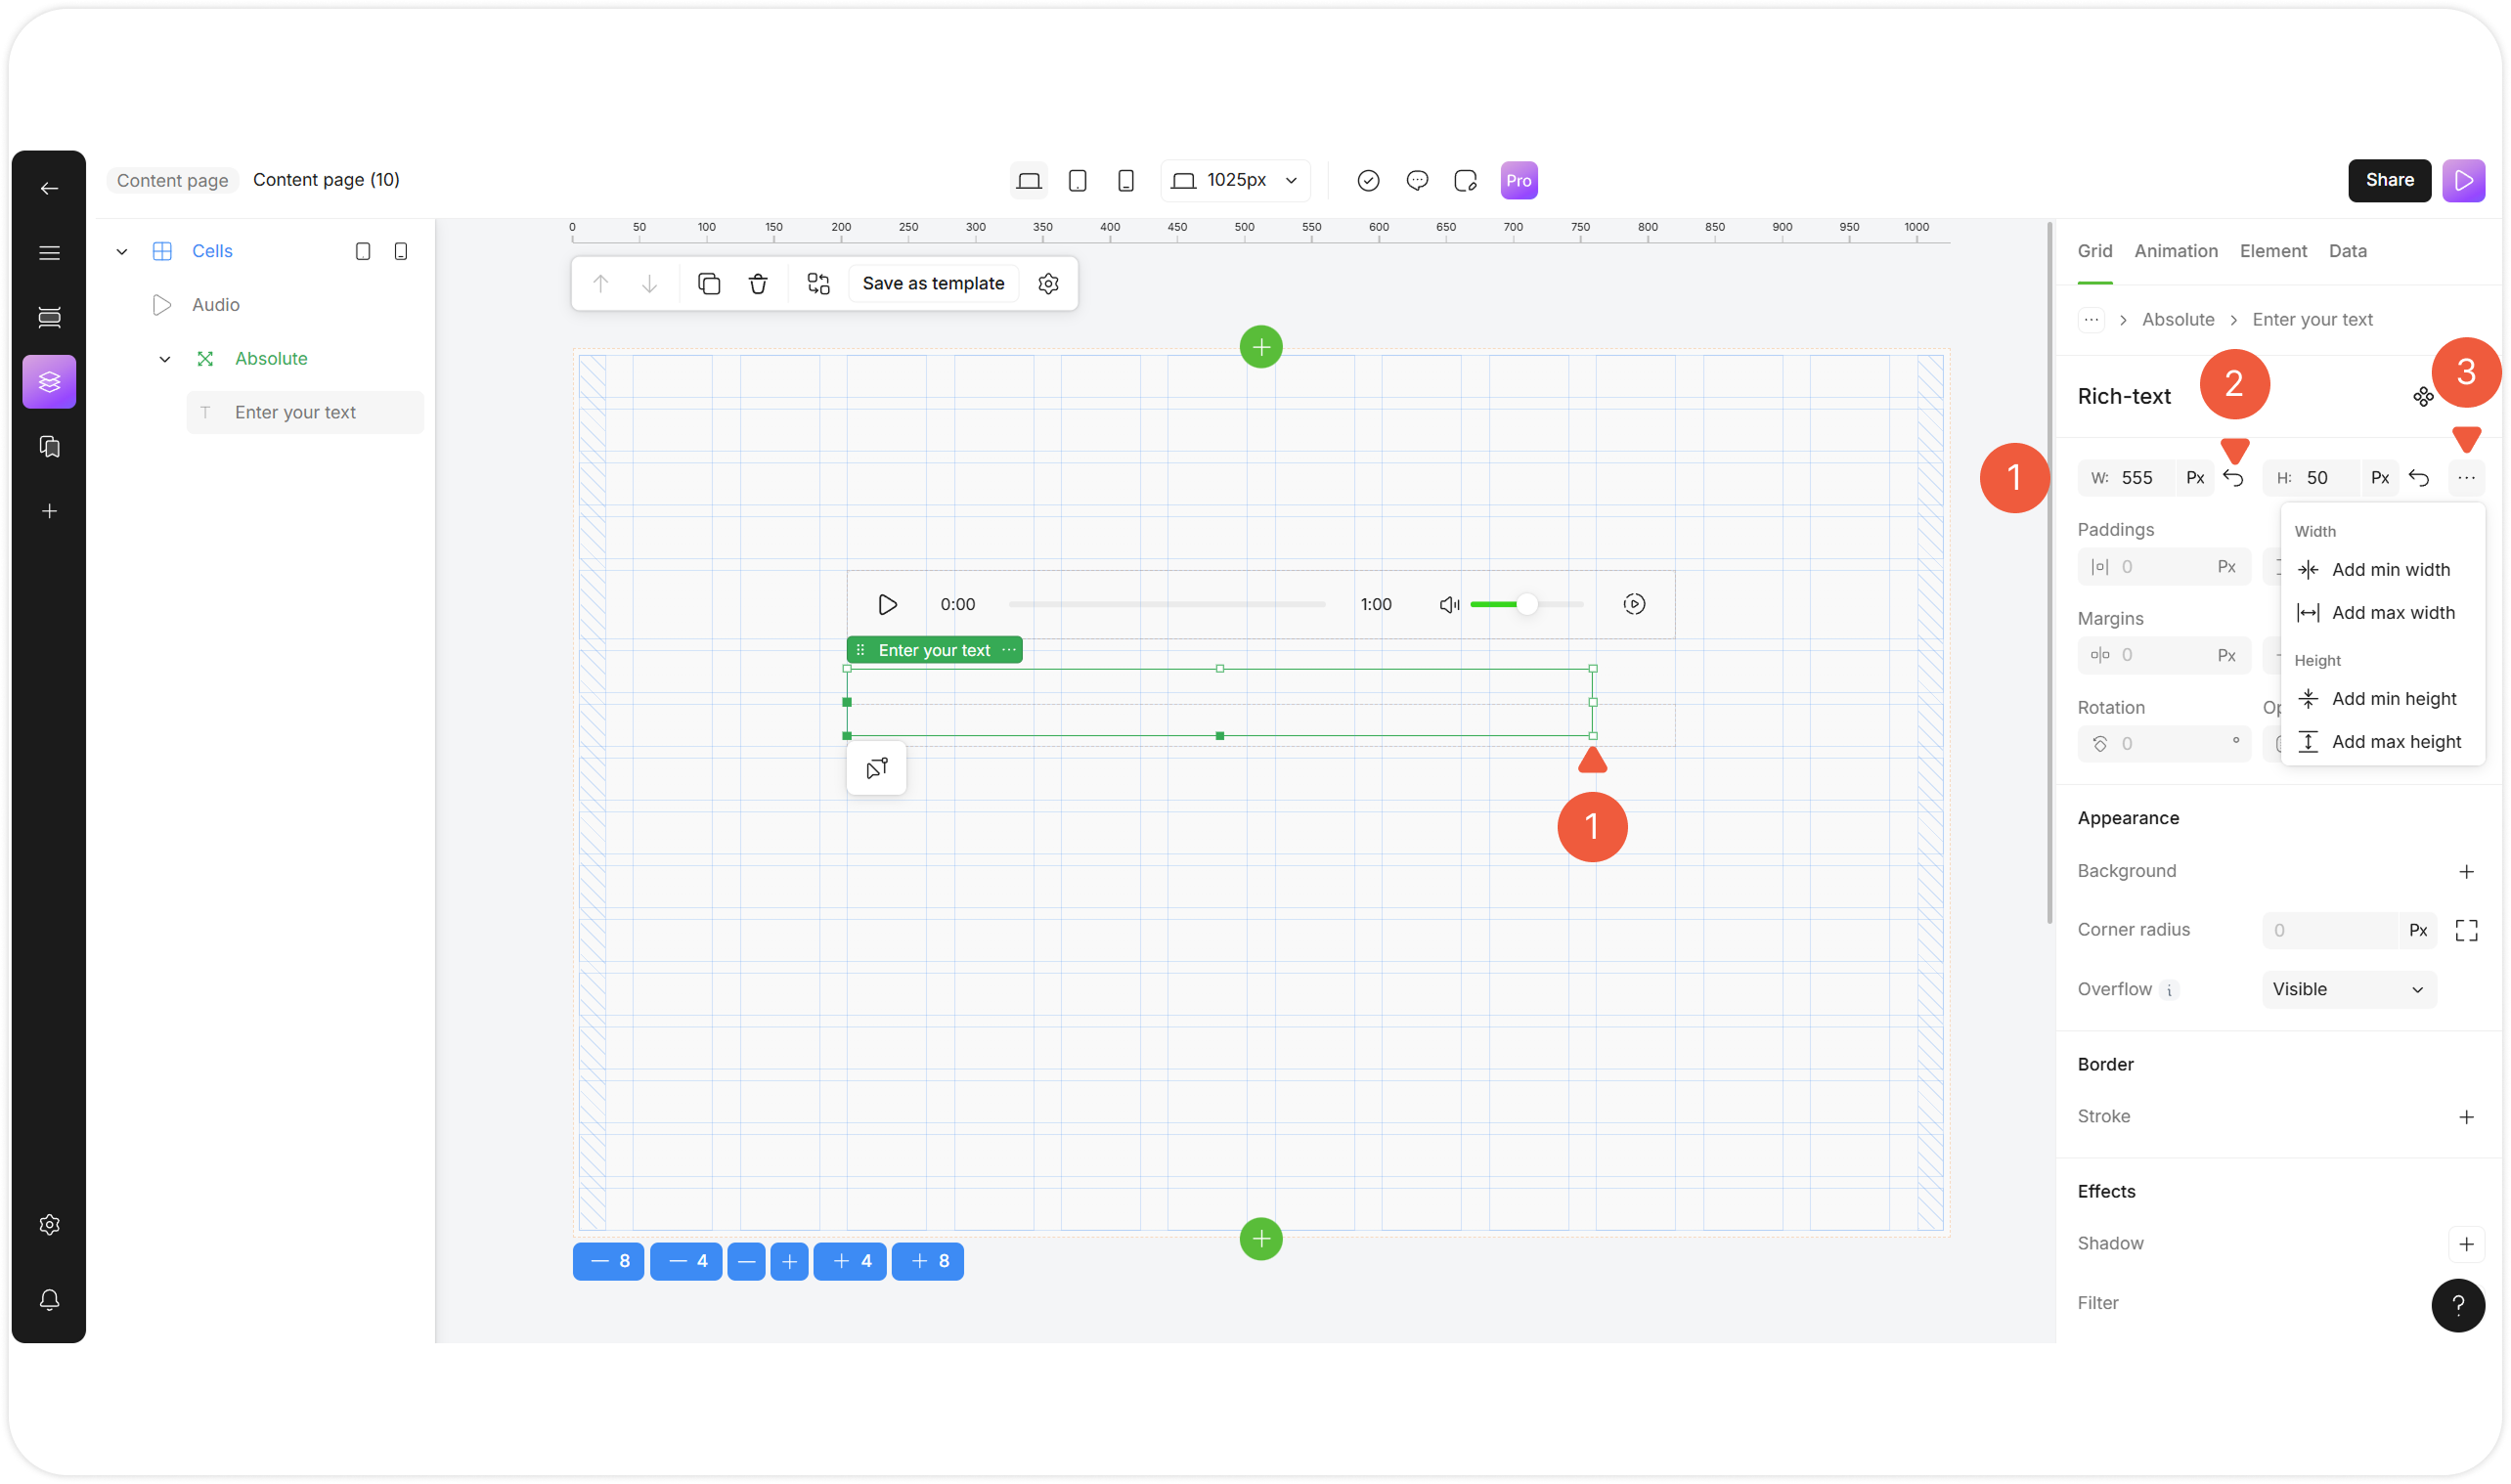This screenshot has height=1484, width=2511.
Task: Click the Share button
Action: 2388,181
